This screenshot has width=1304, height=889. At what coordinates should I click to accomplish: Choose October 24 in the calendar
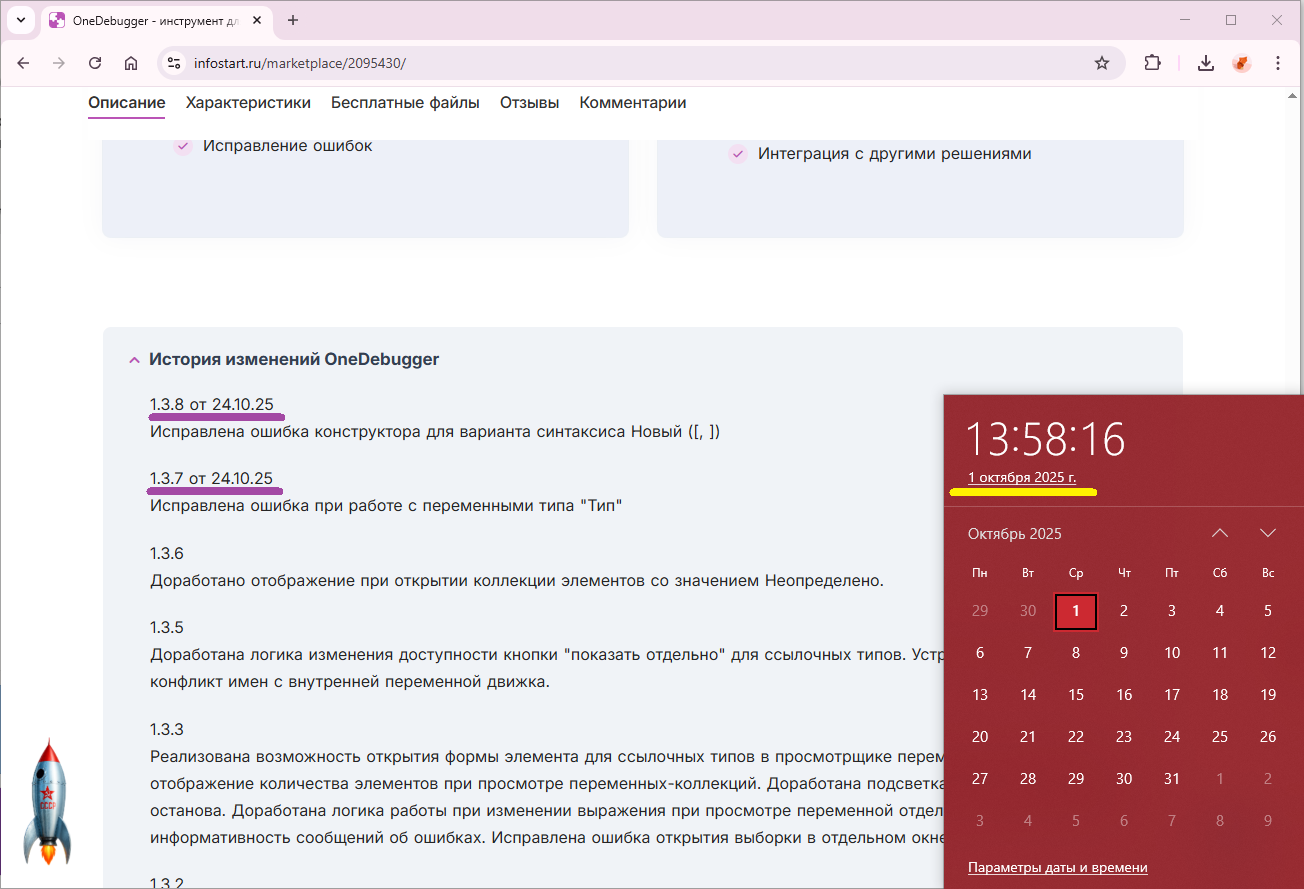point(1172,737)
